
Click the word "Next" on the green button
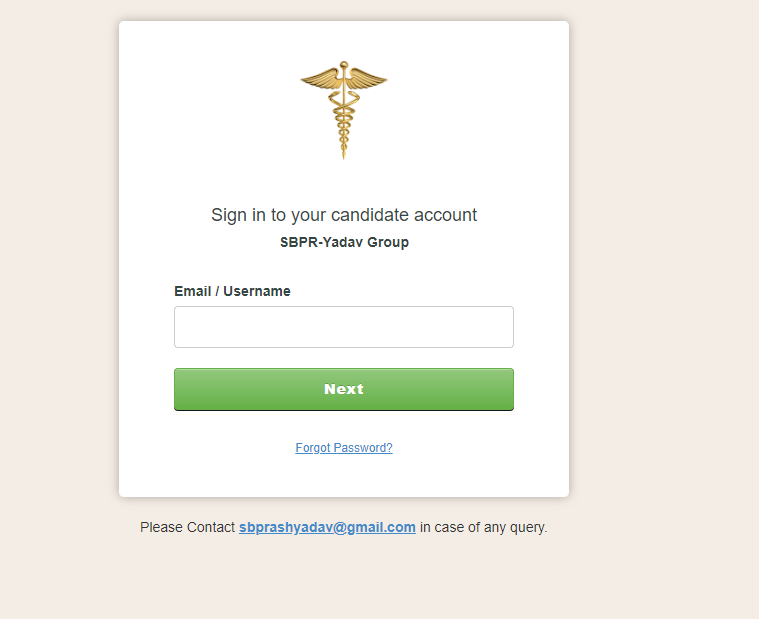344,389
